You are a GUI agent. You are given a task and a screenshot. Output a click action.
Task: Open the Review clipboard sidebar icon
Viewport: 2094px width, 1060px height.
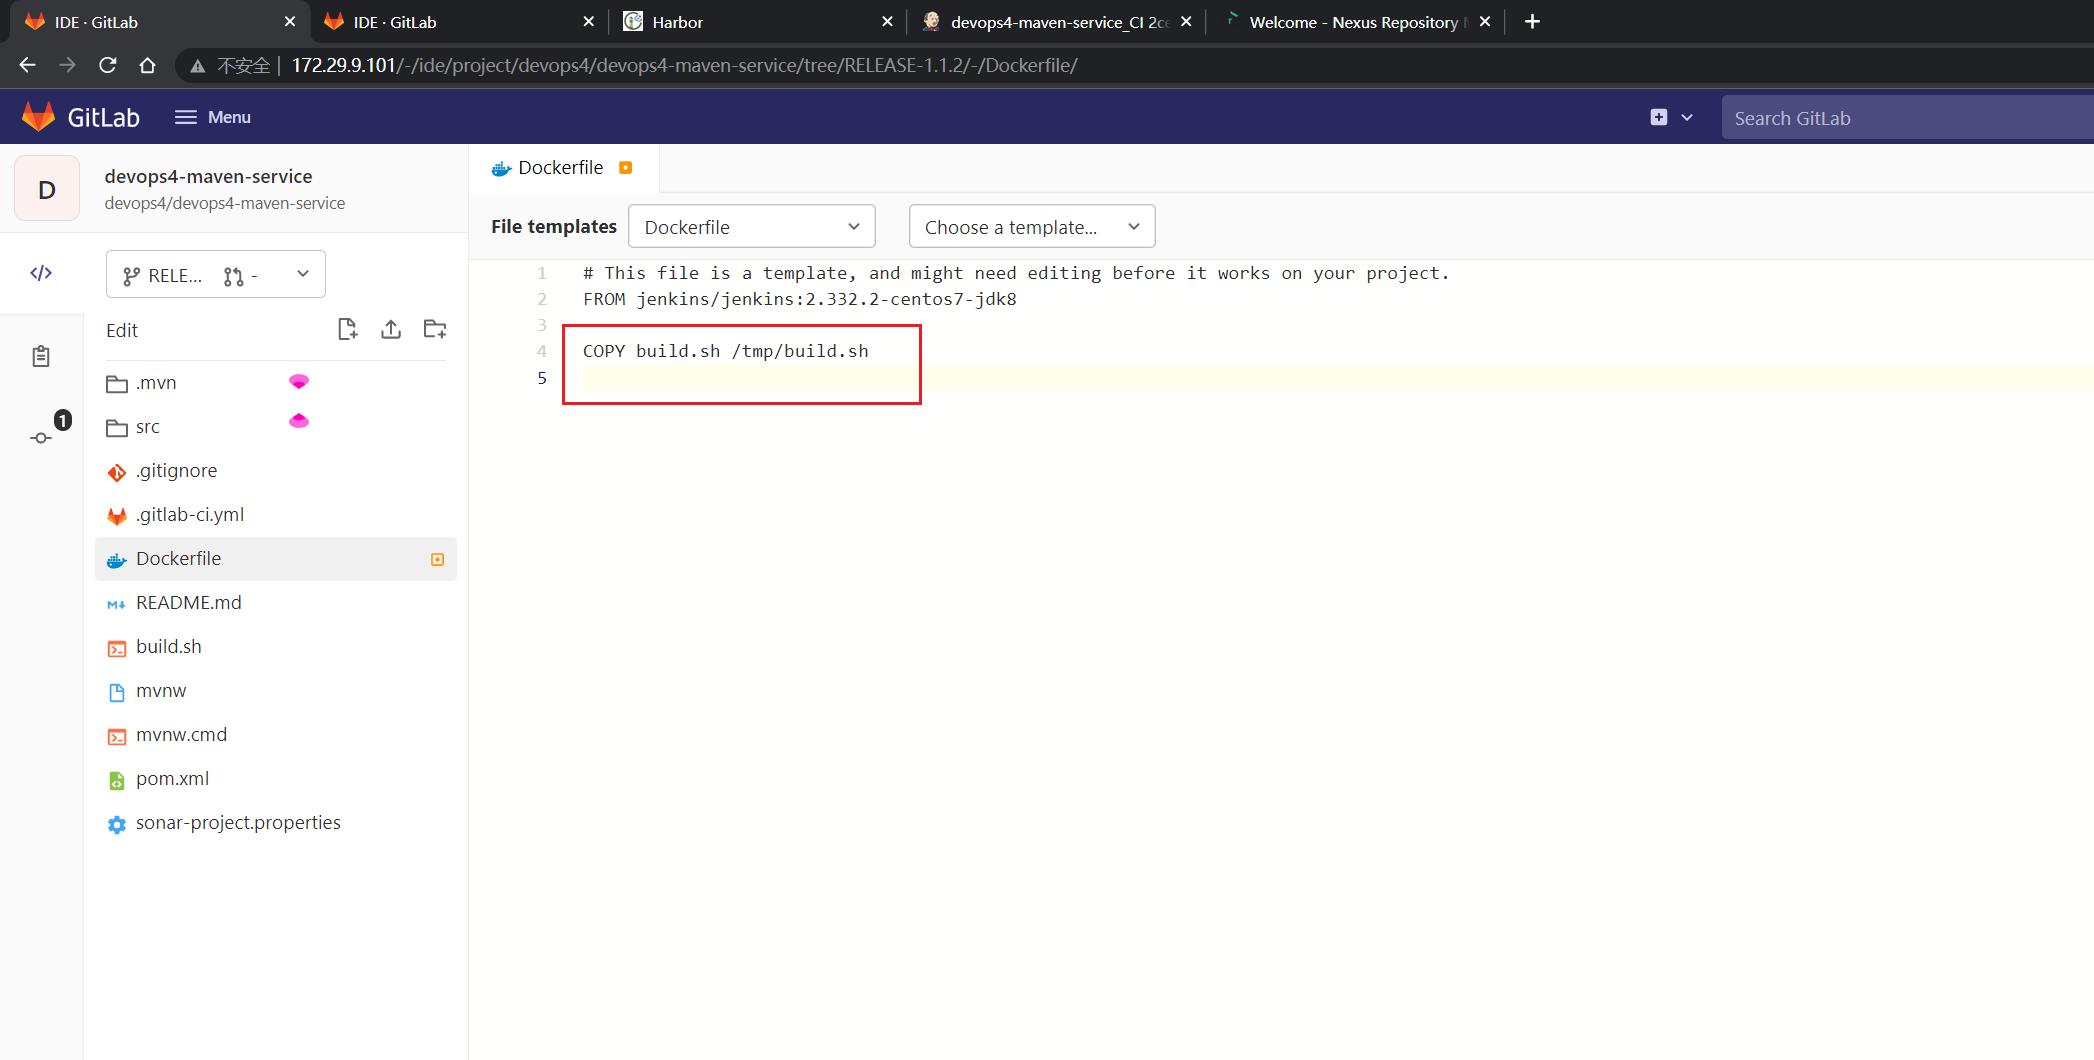(x=41, y=356)
